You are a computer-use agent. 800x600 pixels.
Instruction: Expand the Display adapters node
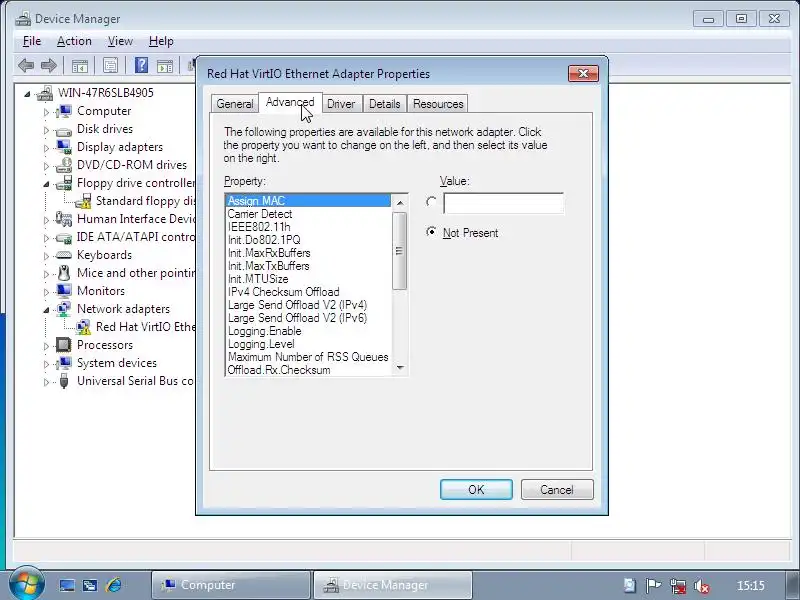tap(46, 148)
